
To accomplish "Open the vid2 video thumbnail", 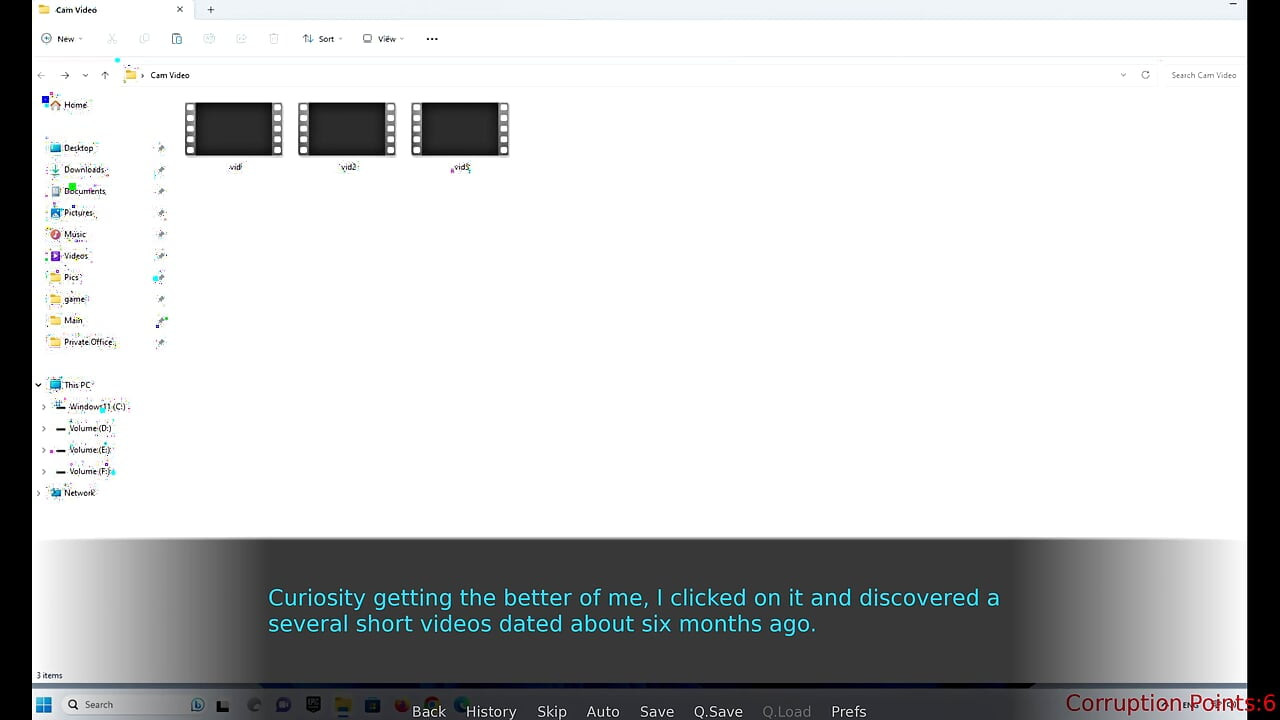I will click(346, 129).
